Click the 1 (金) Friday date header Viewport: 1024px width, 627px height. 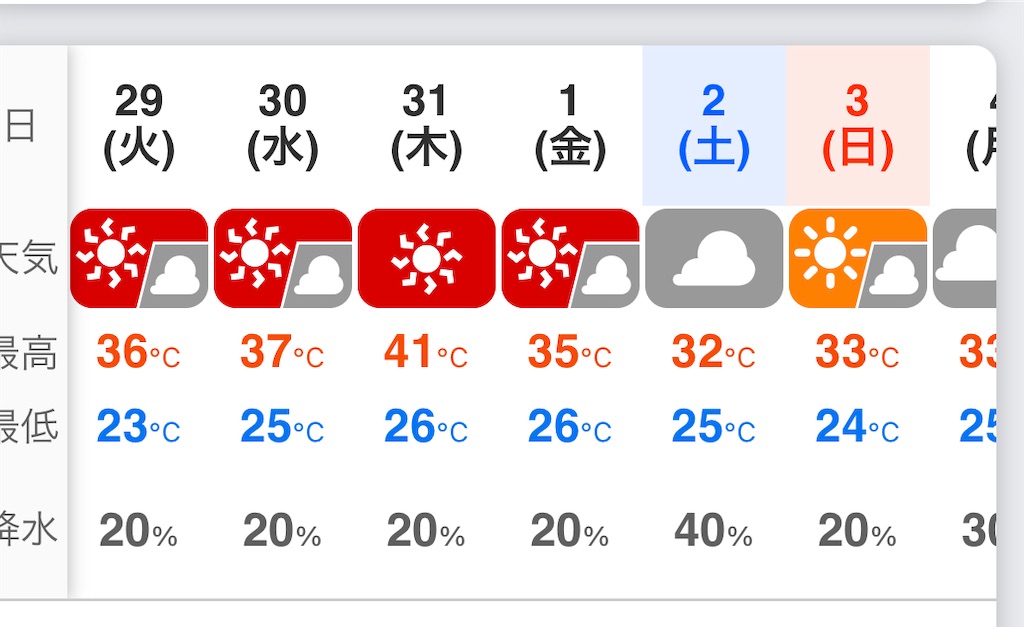pyautogui.click(x=570, y=126)
